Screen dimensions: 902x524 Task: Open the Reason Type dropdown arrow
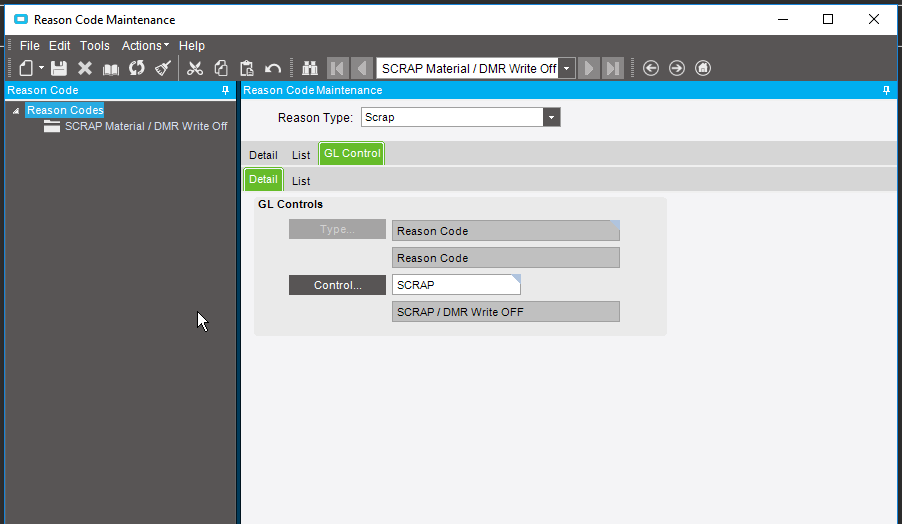pos(551,117)
